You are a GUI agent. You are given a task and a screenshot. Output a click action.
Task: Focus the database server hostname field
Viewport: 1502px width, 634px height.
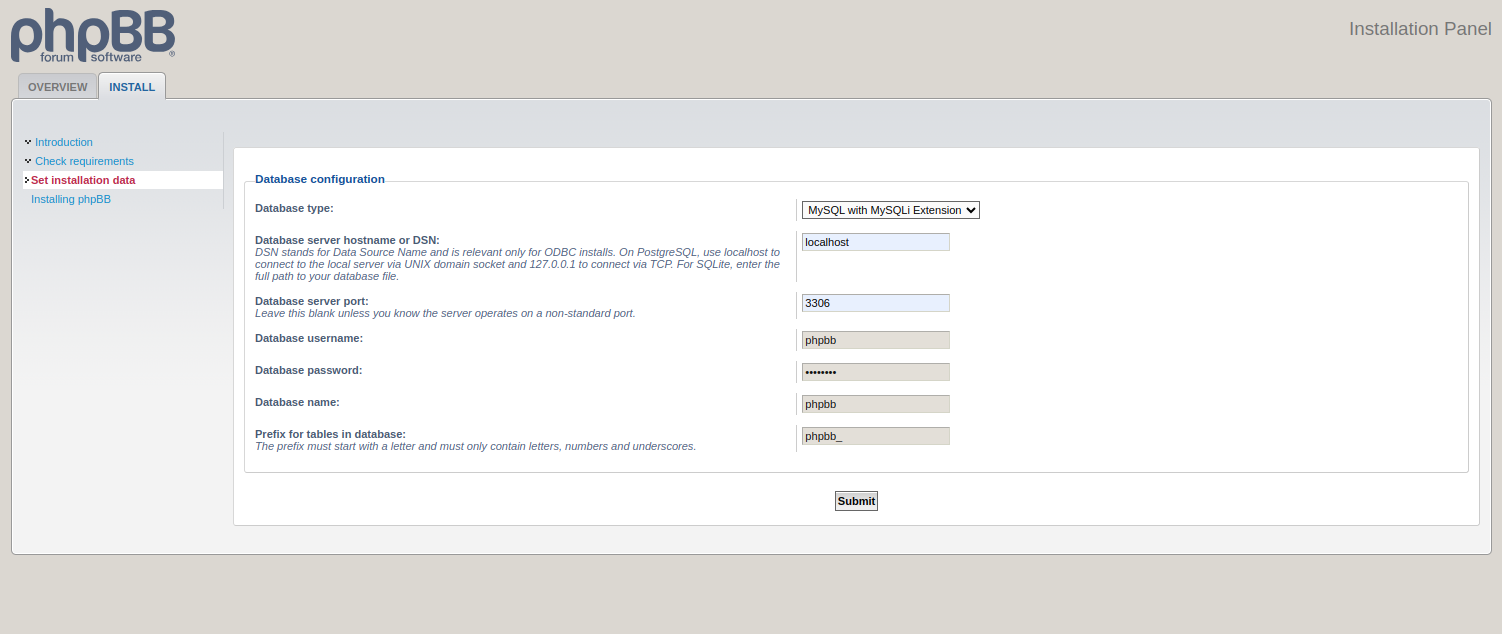click(875, 242)
